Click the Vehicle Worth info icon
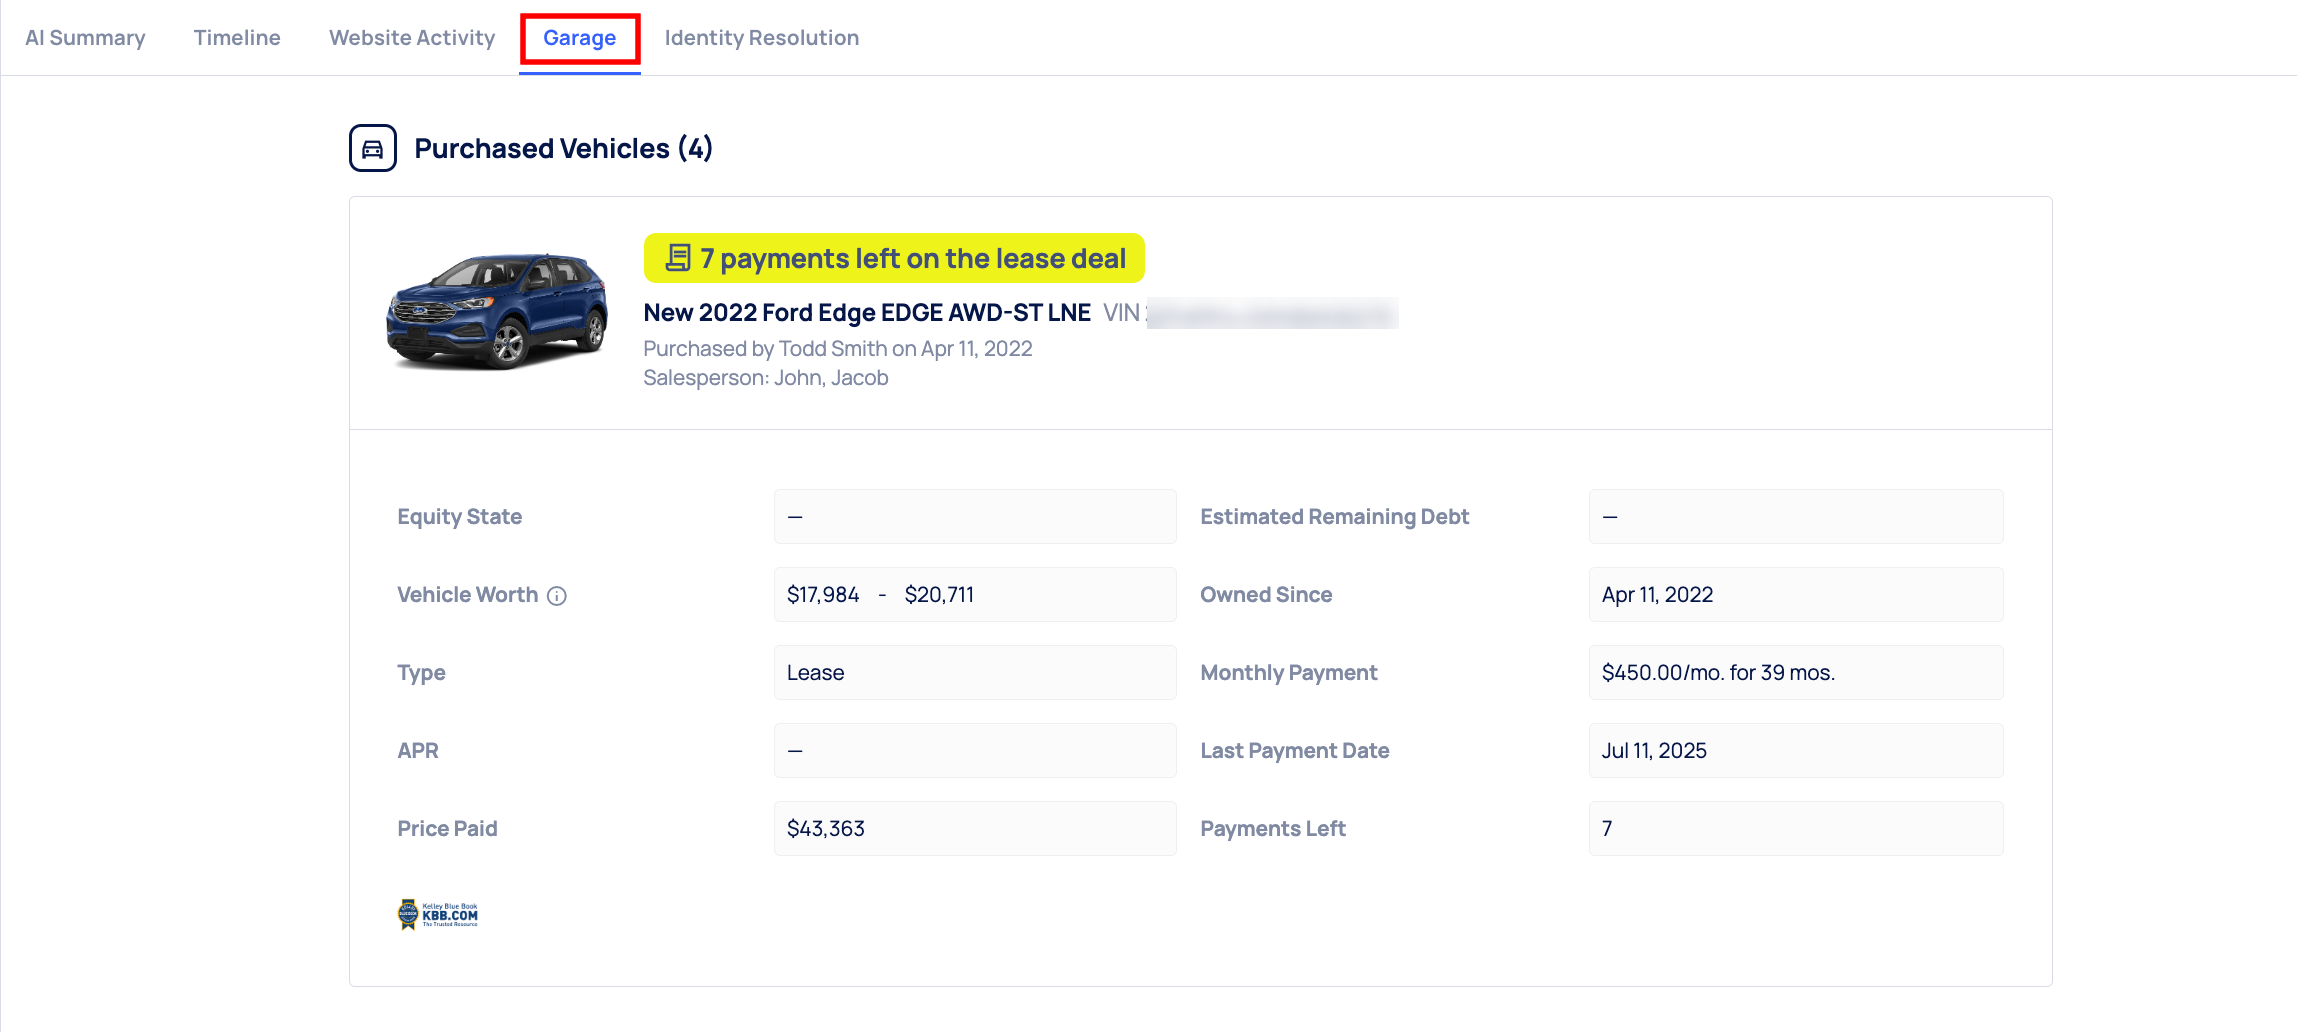 557,596
